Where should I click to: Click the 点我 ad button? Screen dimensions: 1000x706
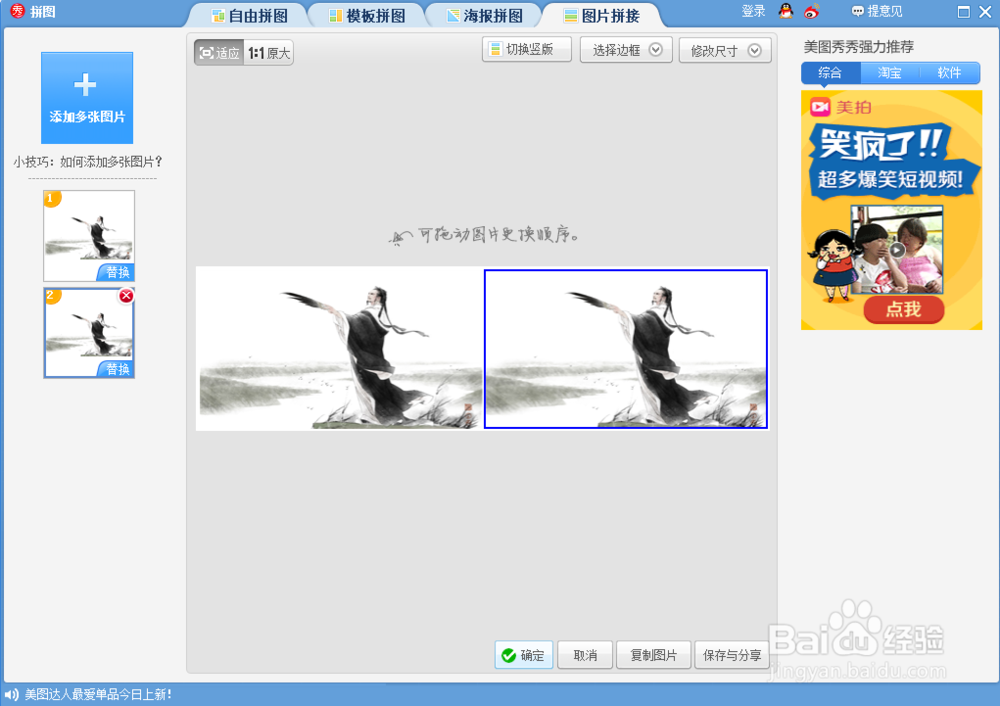904,310
